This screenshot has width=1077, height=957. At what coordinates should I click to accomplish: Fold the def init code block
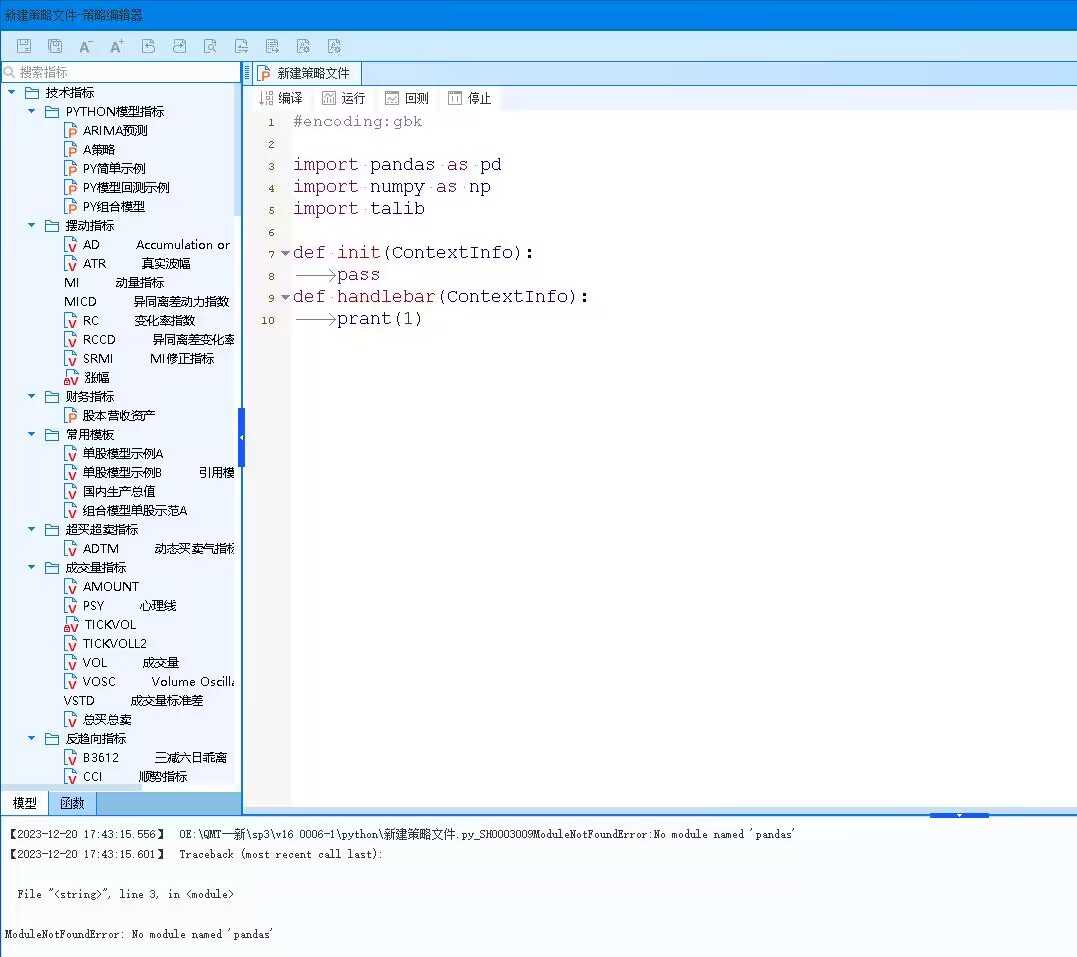(285, 254)
